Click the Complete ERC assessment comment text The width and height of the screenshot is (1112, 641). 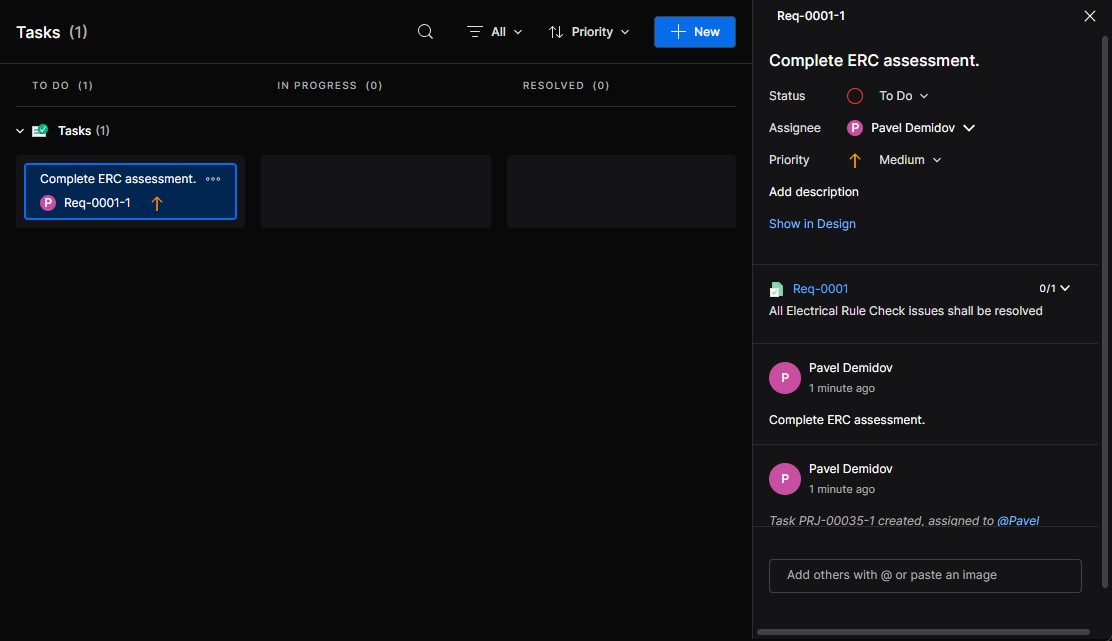847,420
